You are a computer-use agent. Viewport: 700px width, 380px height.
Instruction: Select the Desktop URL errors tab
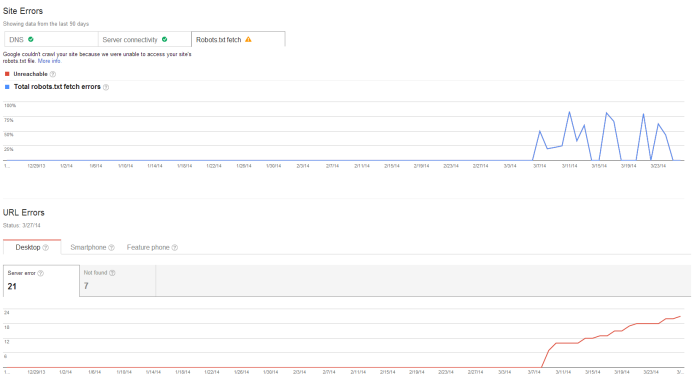pyautogui.click(x=32, y=247)
